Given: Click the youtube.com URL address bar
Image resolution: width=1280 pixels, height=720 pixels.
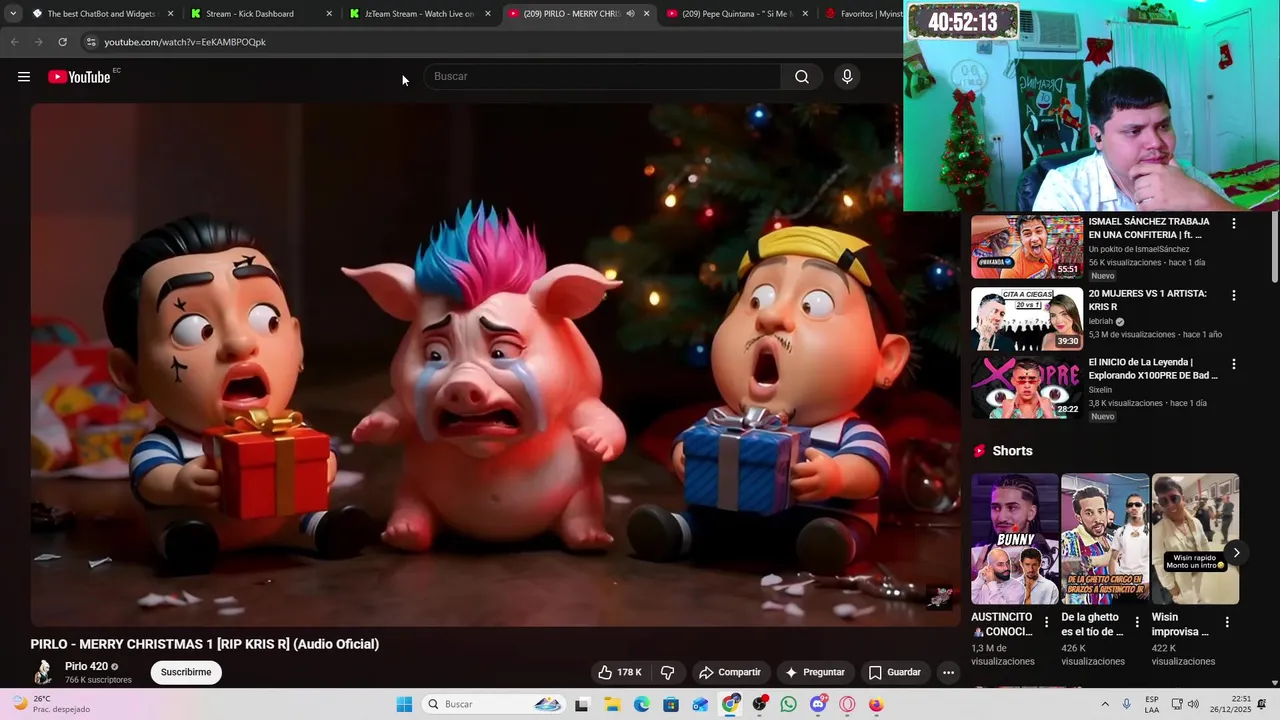Looking at the screenshot, I should pos(490,42).
